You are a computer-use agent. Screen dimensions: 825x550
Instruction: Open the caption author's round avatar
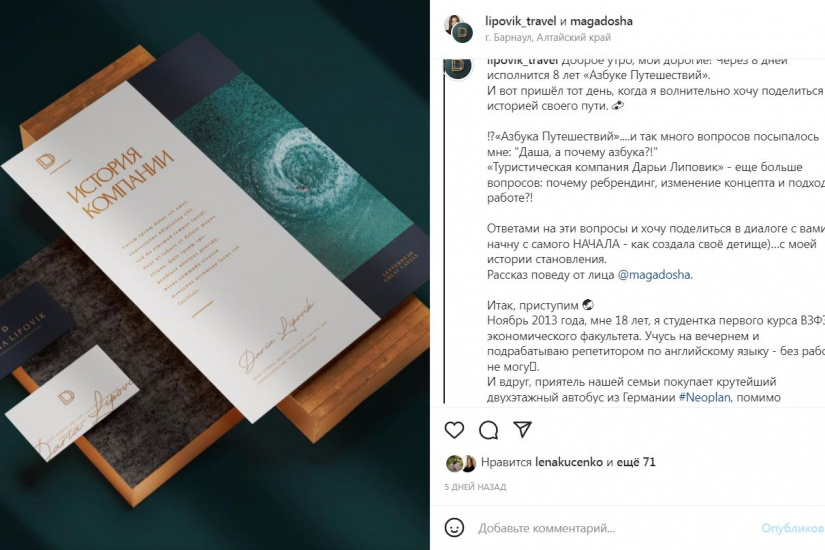point(458,68)
